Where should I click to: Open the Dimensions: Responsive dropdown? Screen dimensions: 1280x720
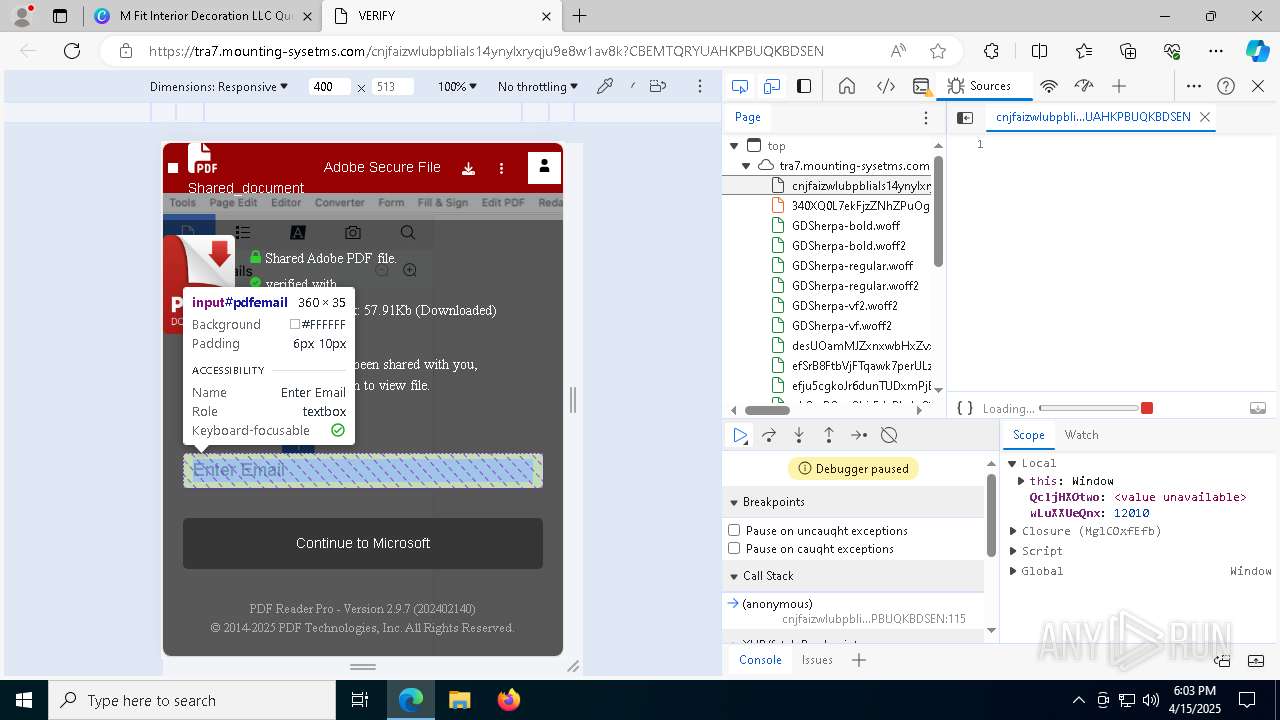coord(219,87)
